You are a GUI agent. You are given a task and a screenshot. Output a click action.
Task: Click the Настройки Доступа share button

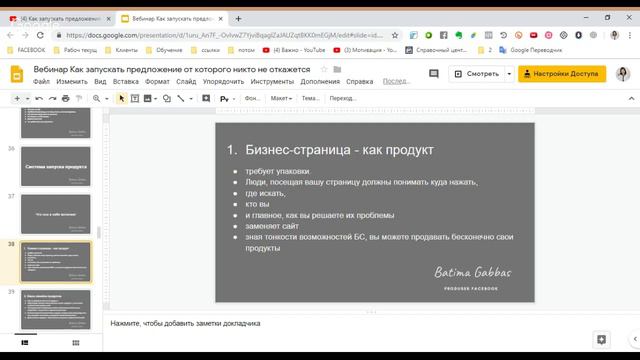(562, 74)
